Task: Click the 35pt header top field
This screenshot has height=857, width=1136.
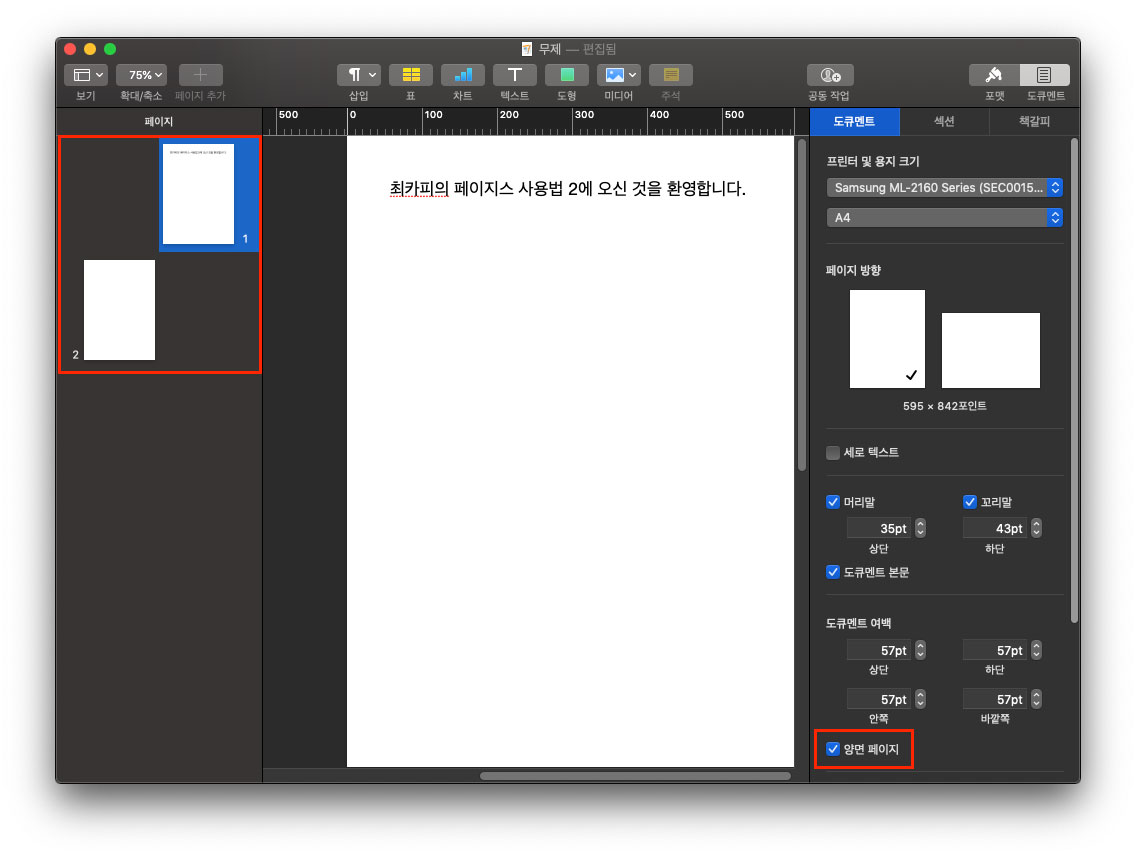Action: coord(879,529)
